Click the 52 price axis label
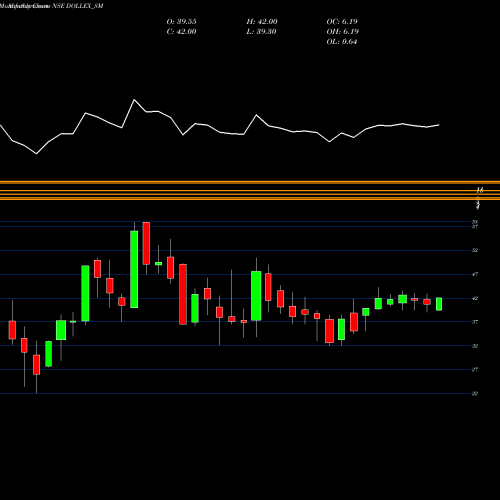The image size is (500, 500). (x=475, y=250)
